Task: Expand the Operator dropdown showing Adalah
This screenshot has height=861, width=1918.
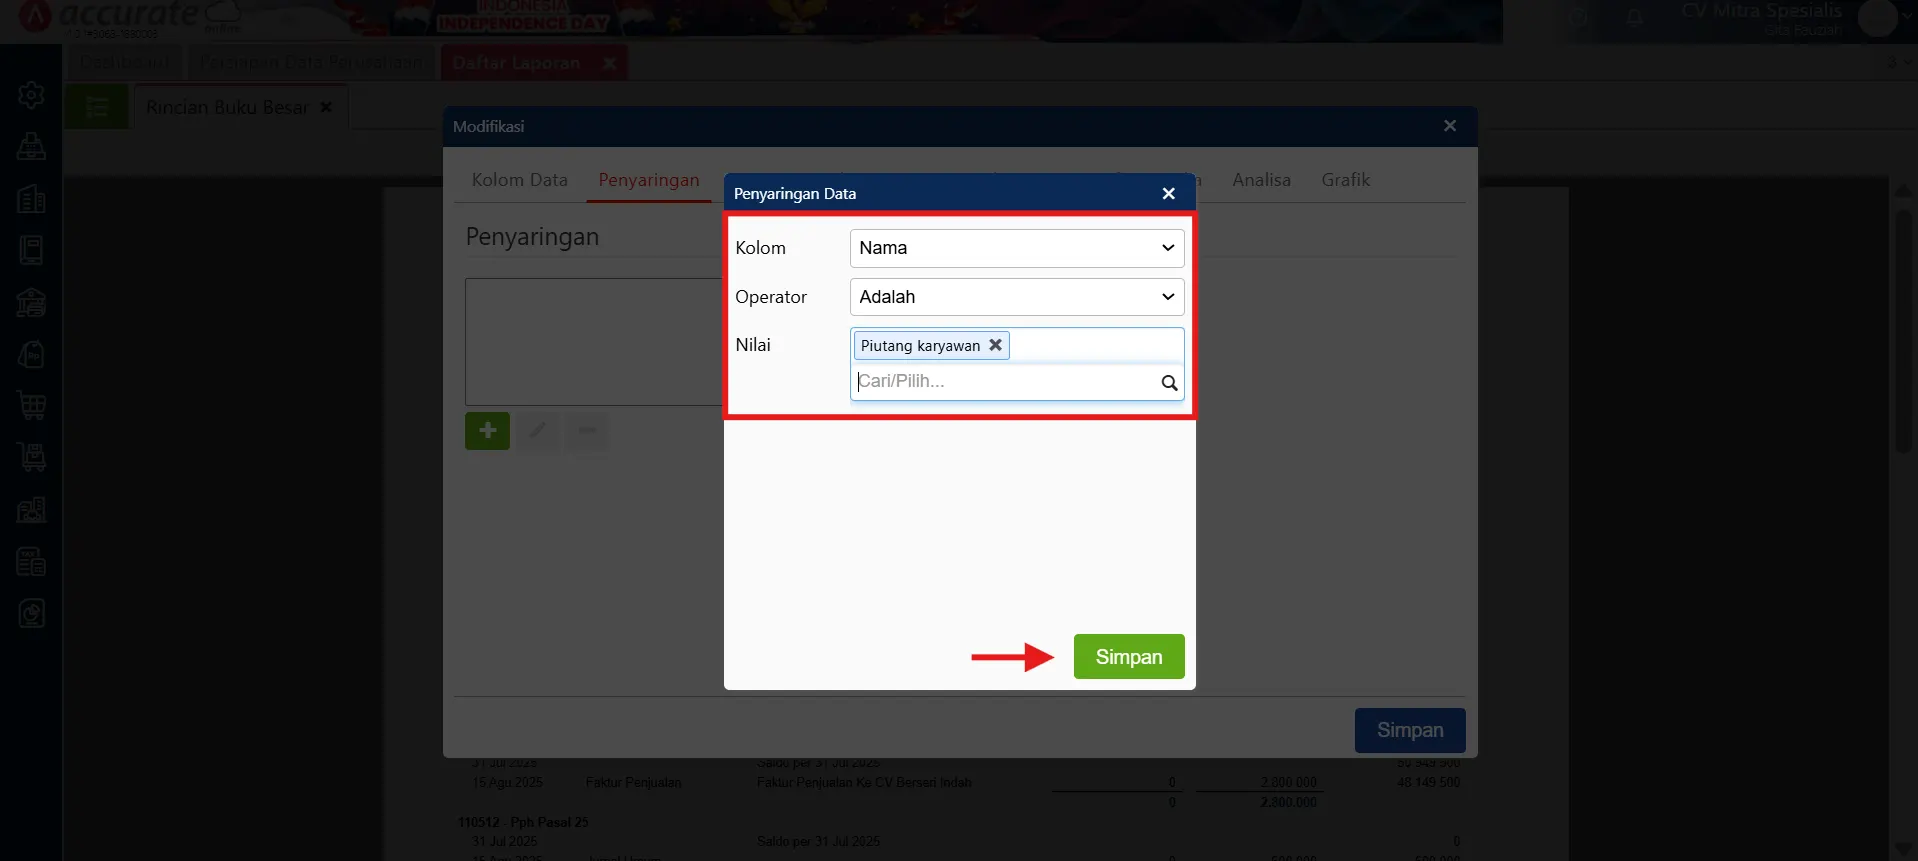Action: point(1016,297)
